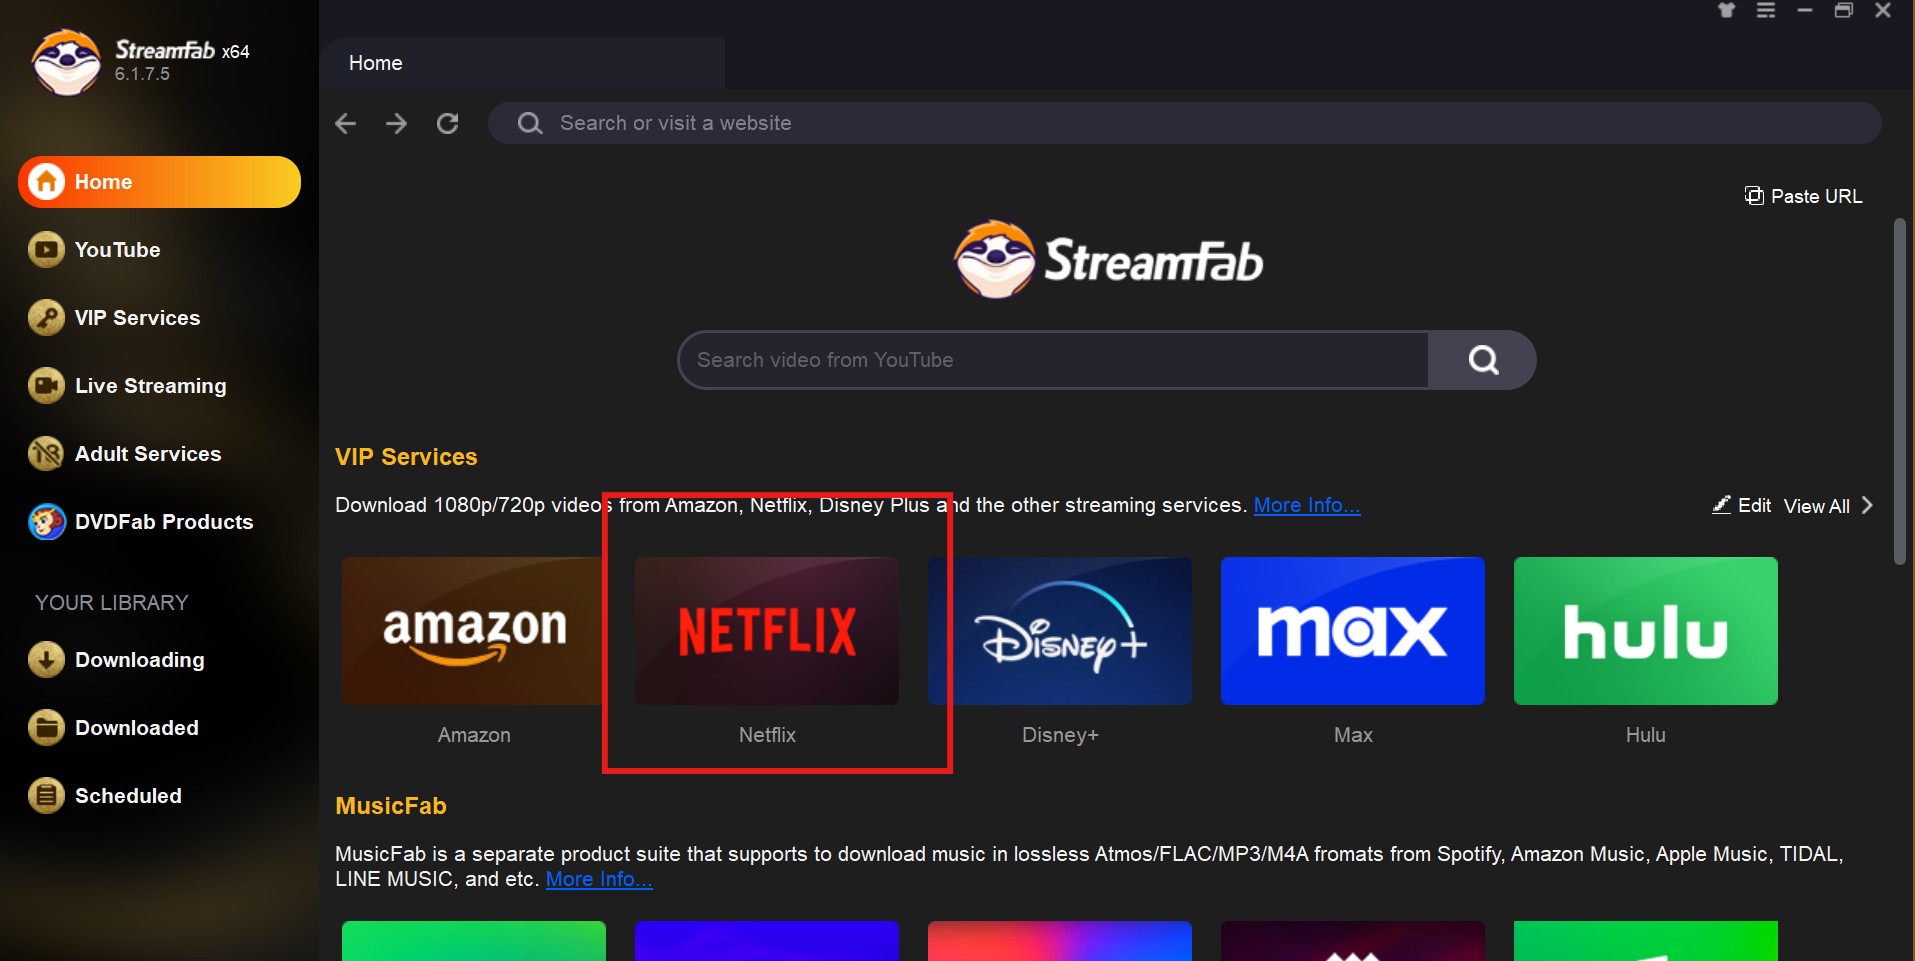1915x961 pixels.
Task: Open the hamburger menu in title bar
Action: coord(1766,10)
